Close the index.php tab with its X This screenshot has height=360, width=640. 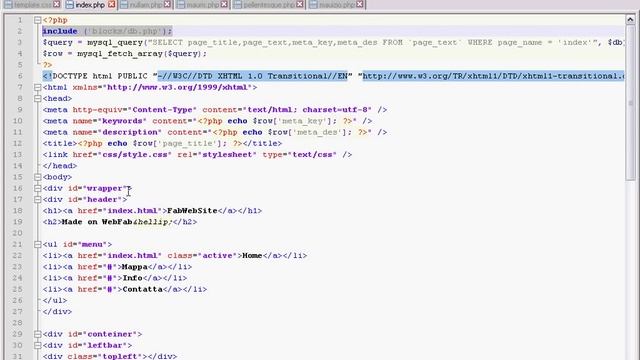[111, 4]
